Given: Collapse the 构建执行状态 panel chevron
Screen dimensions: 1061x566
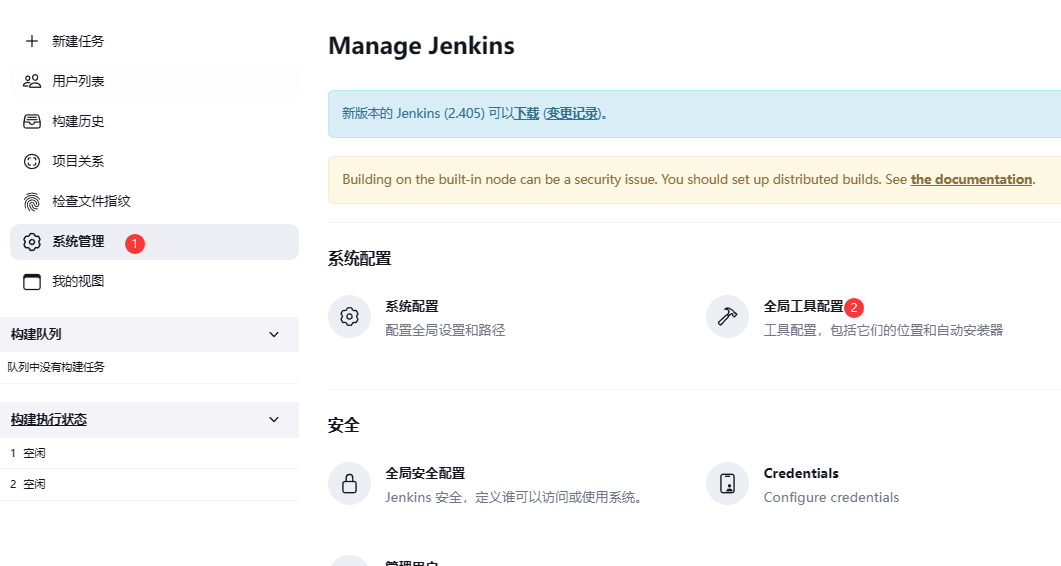Looking at the screenshot, I should 274,420.
